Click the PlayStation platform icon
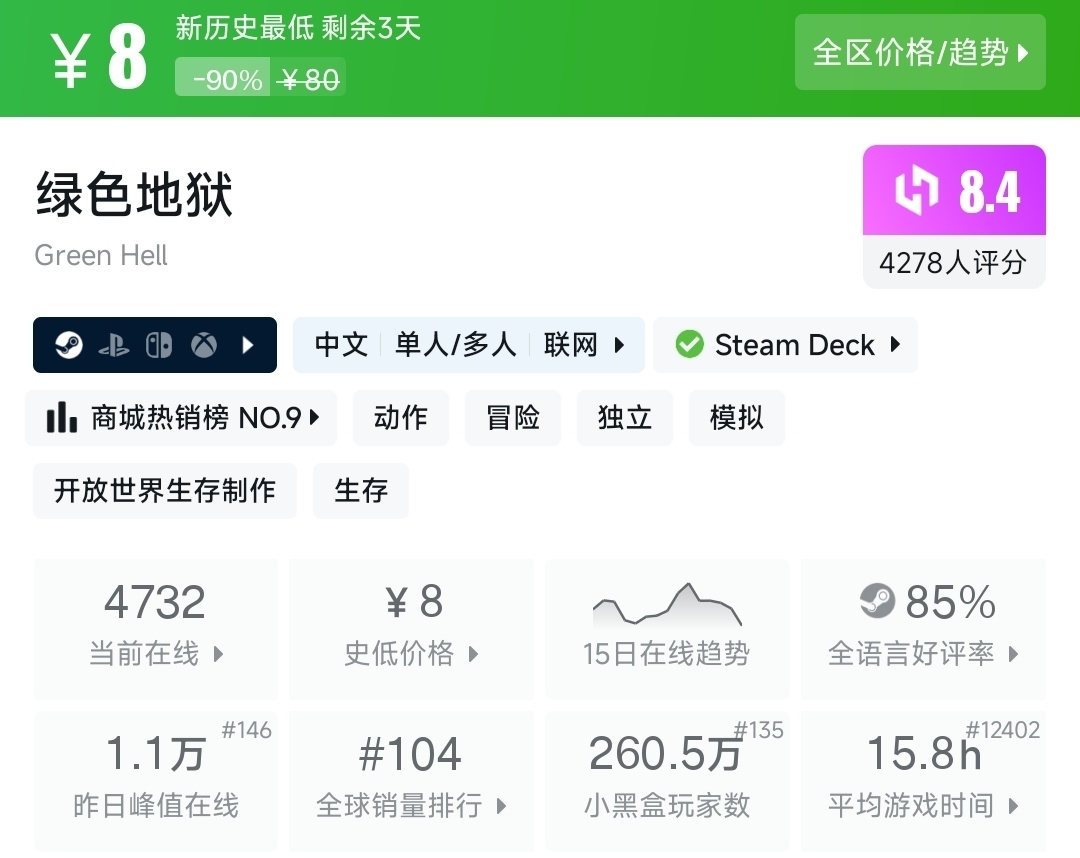This screenshot has height=858, width=1080. click(x=114, y=345)
